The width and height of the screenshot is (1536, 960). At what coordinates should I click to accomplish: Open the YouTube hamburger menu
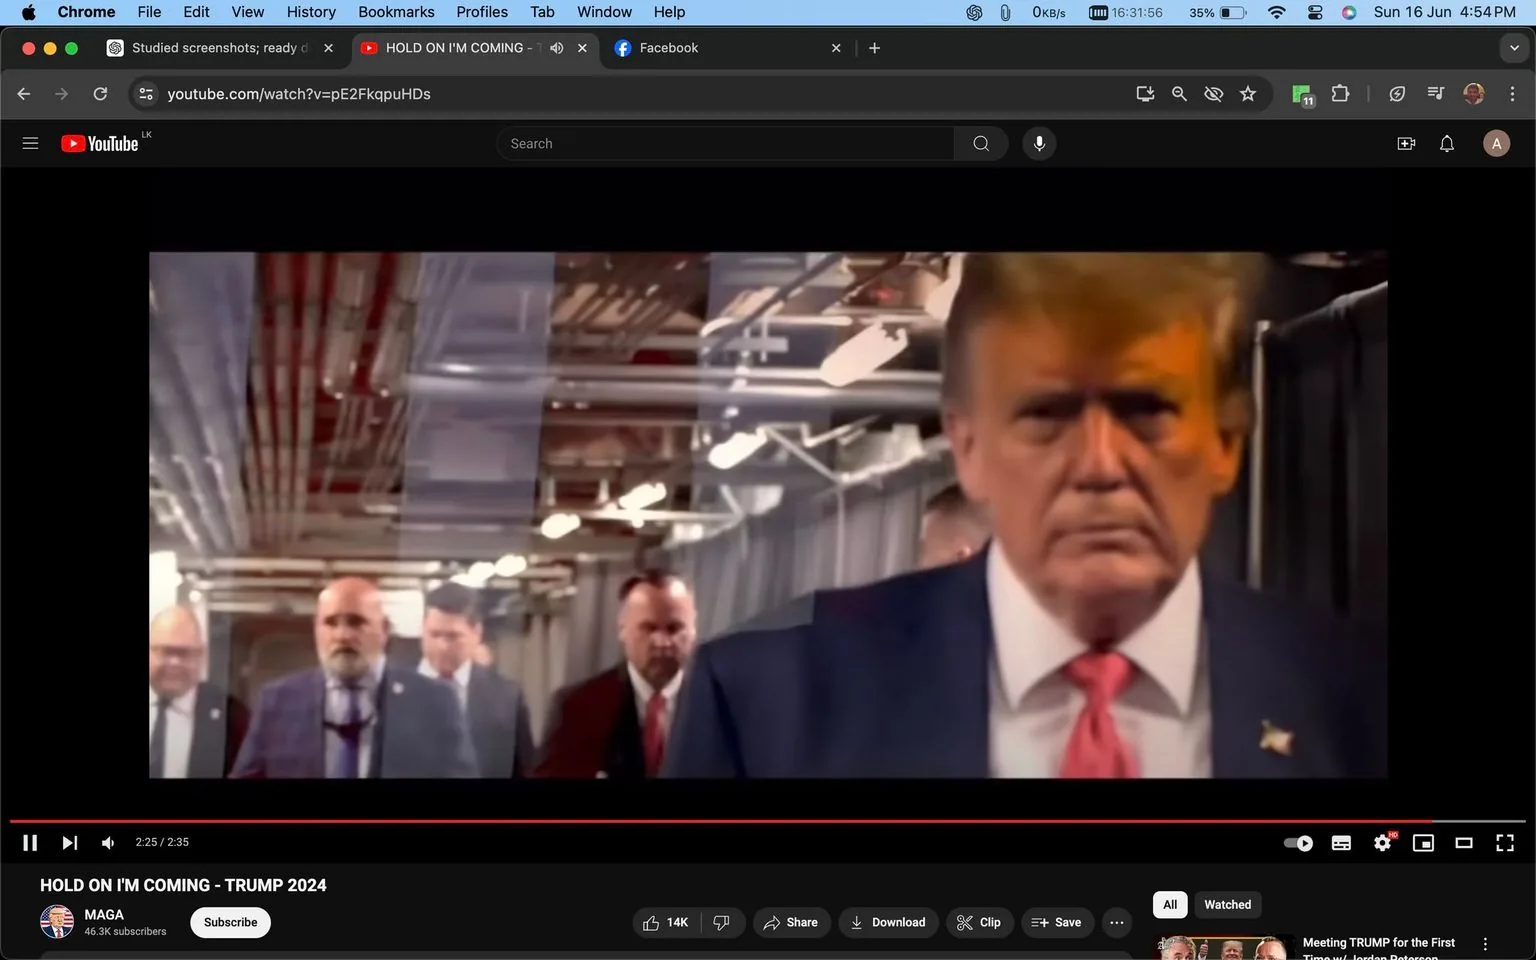[30, 143]
